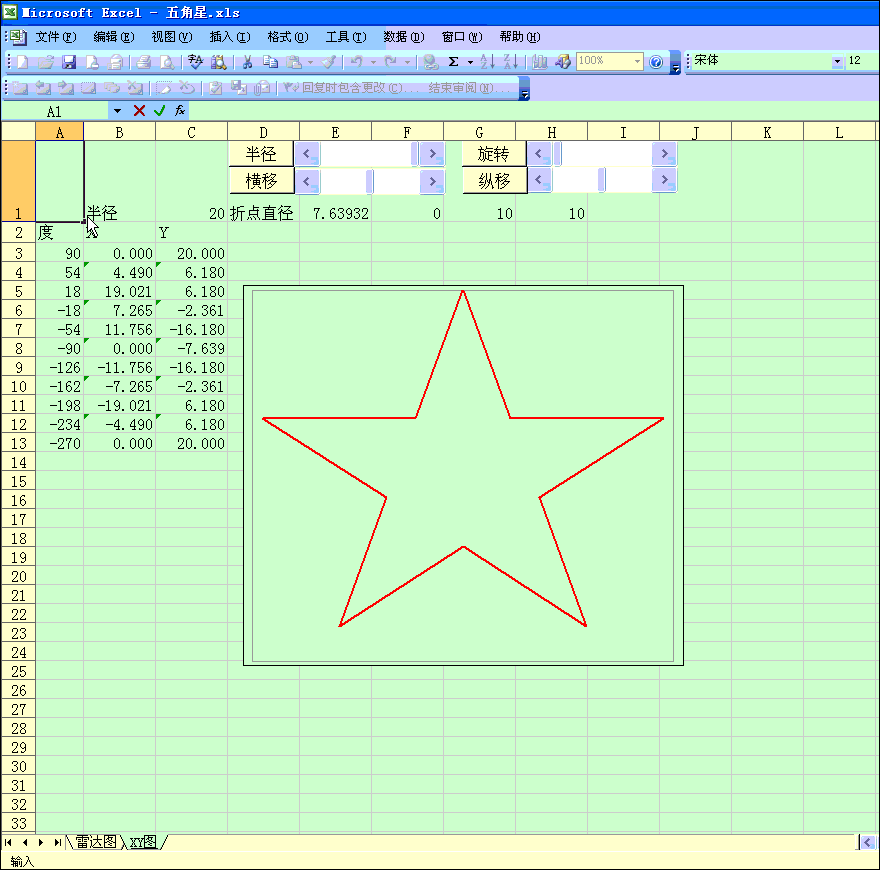Open the Name Box dropdown arrow
Screen dimensions: 880x870
[117, 111]
